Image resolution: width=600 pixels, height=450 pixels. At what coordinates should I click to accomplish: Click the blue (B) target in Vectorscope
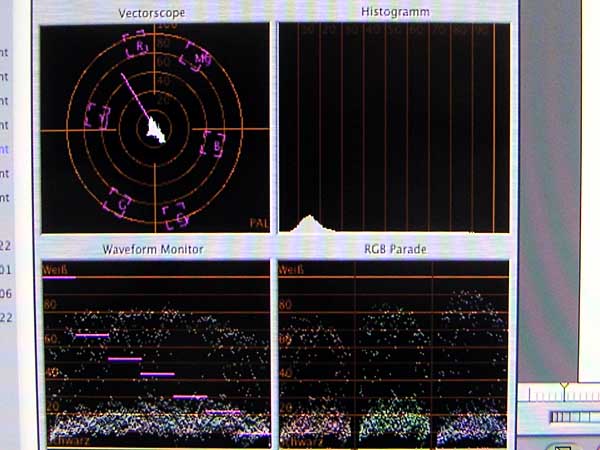click(213, 145)
